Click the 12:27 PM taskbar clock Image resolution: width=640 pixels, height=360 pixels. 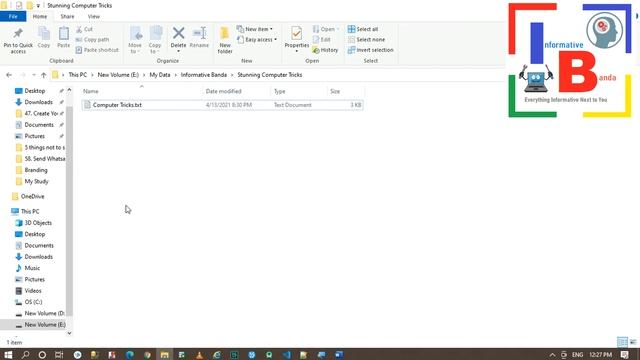pos(600,355)
